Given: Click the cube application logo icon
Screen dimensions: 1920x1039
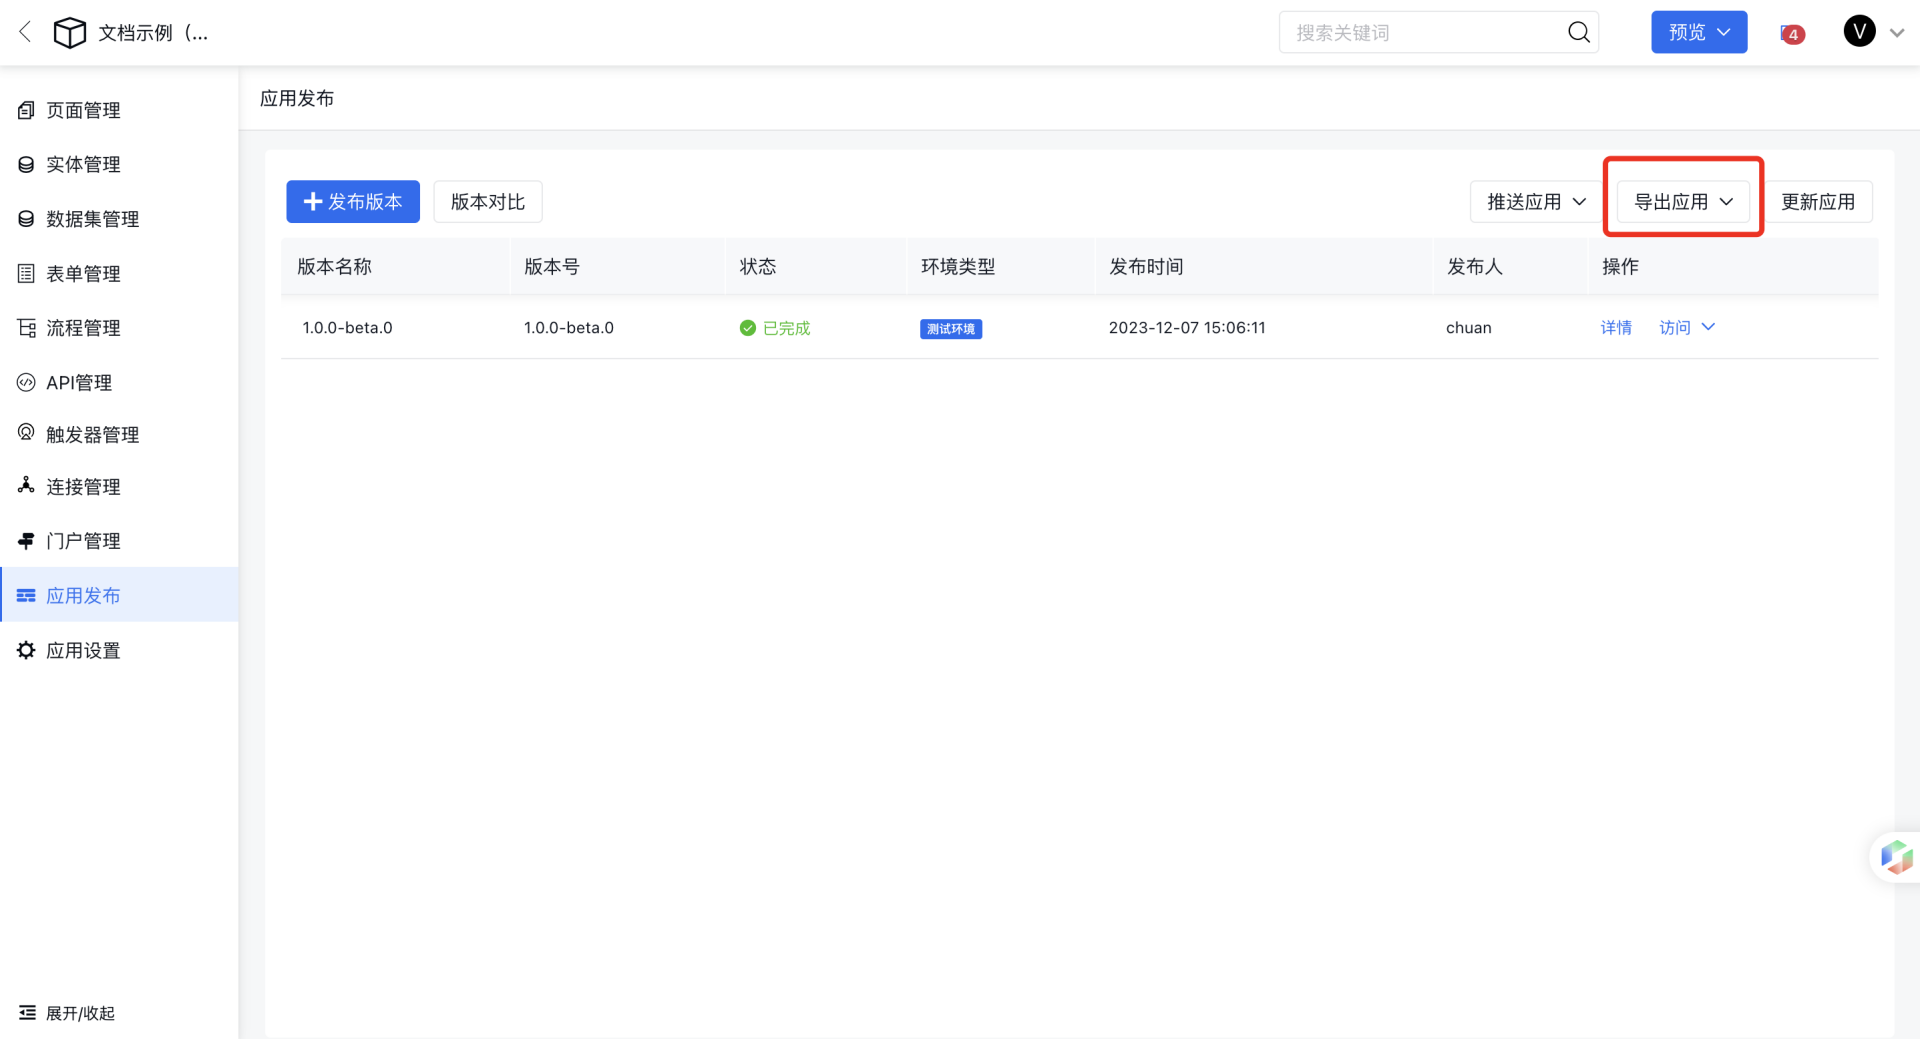Looking at the screenshot, I should 69,33.
